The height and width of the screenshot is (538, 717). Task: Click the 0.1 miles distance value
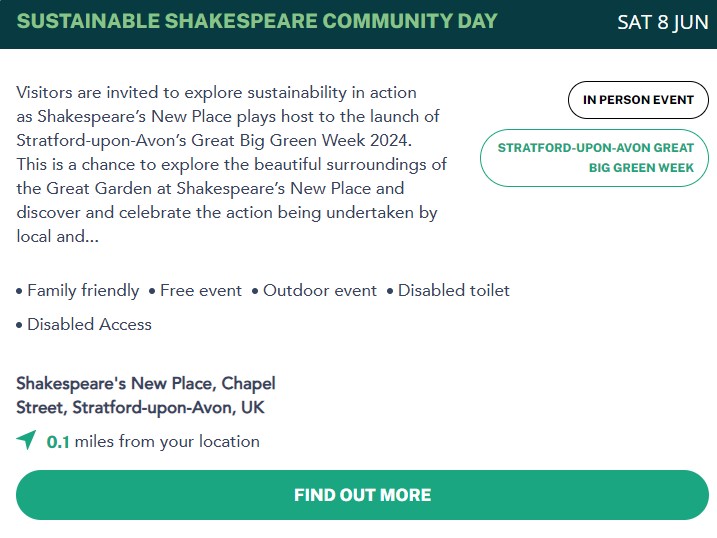tap(58, 442)
